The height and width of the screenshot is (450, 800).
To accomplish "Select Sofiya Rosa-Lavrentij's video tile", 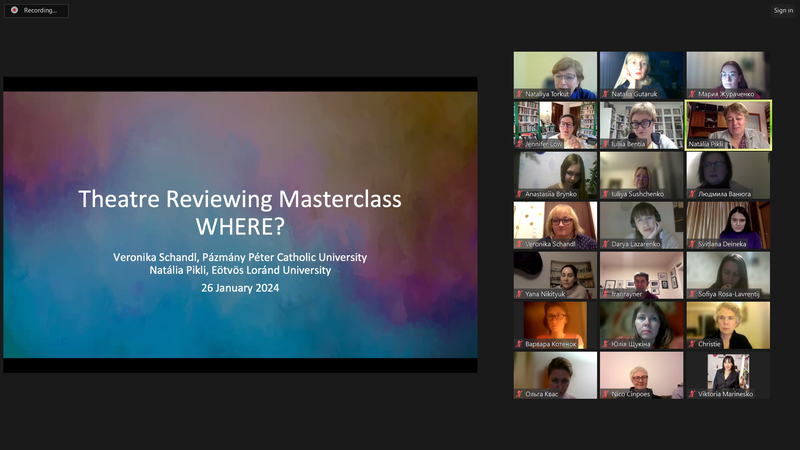I will coord(728,272).
